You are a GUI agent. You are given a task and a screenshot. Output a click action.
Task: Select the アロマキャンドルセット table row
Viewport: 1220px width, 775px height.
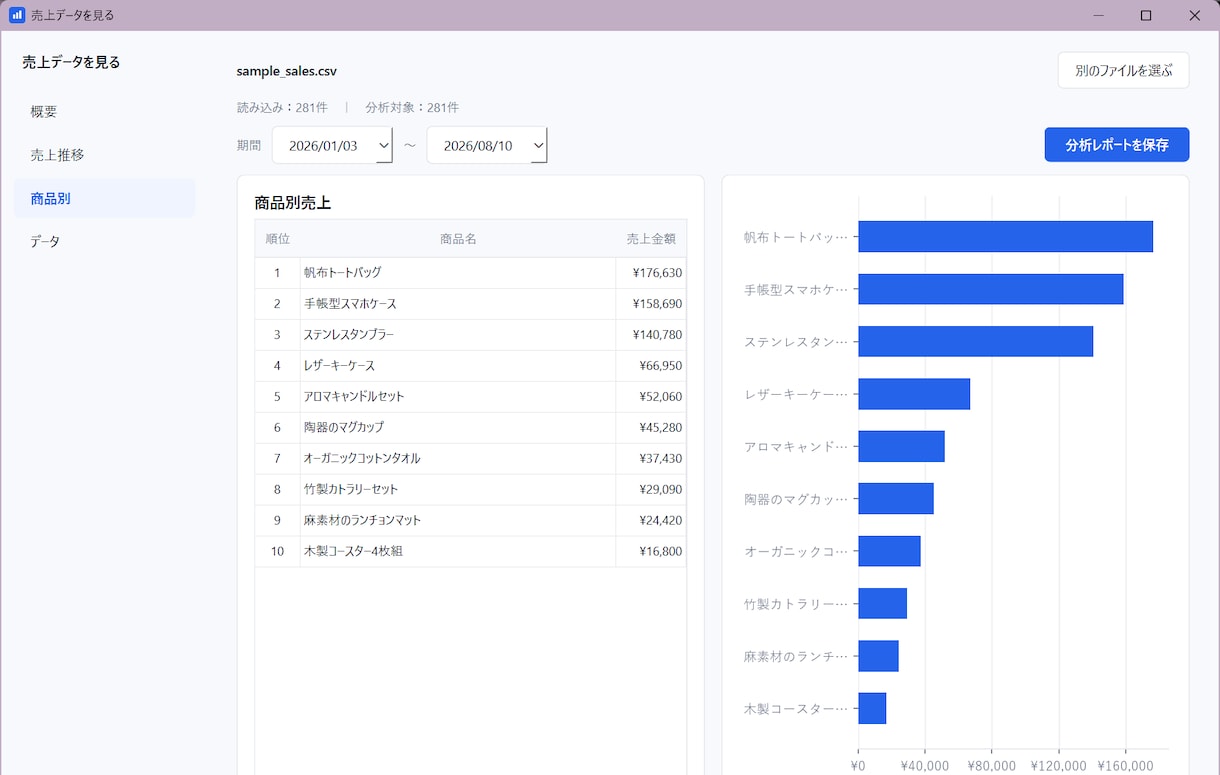471,397
